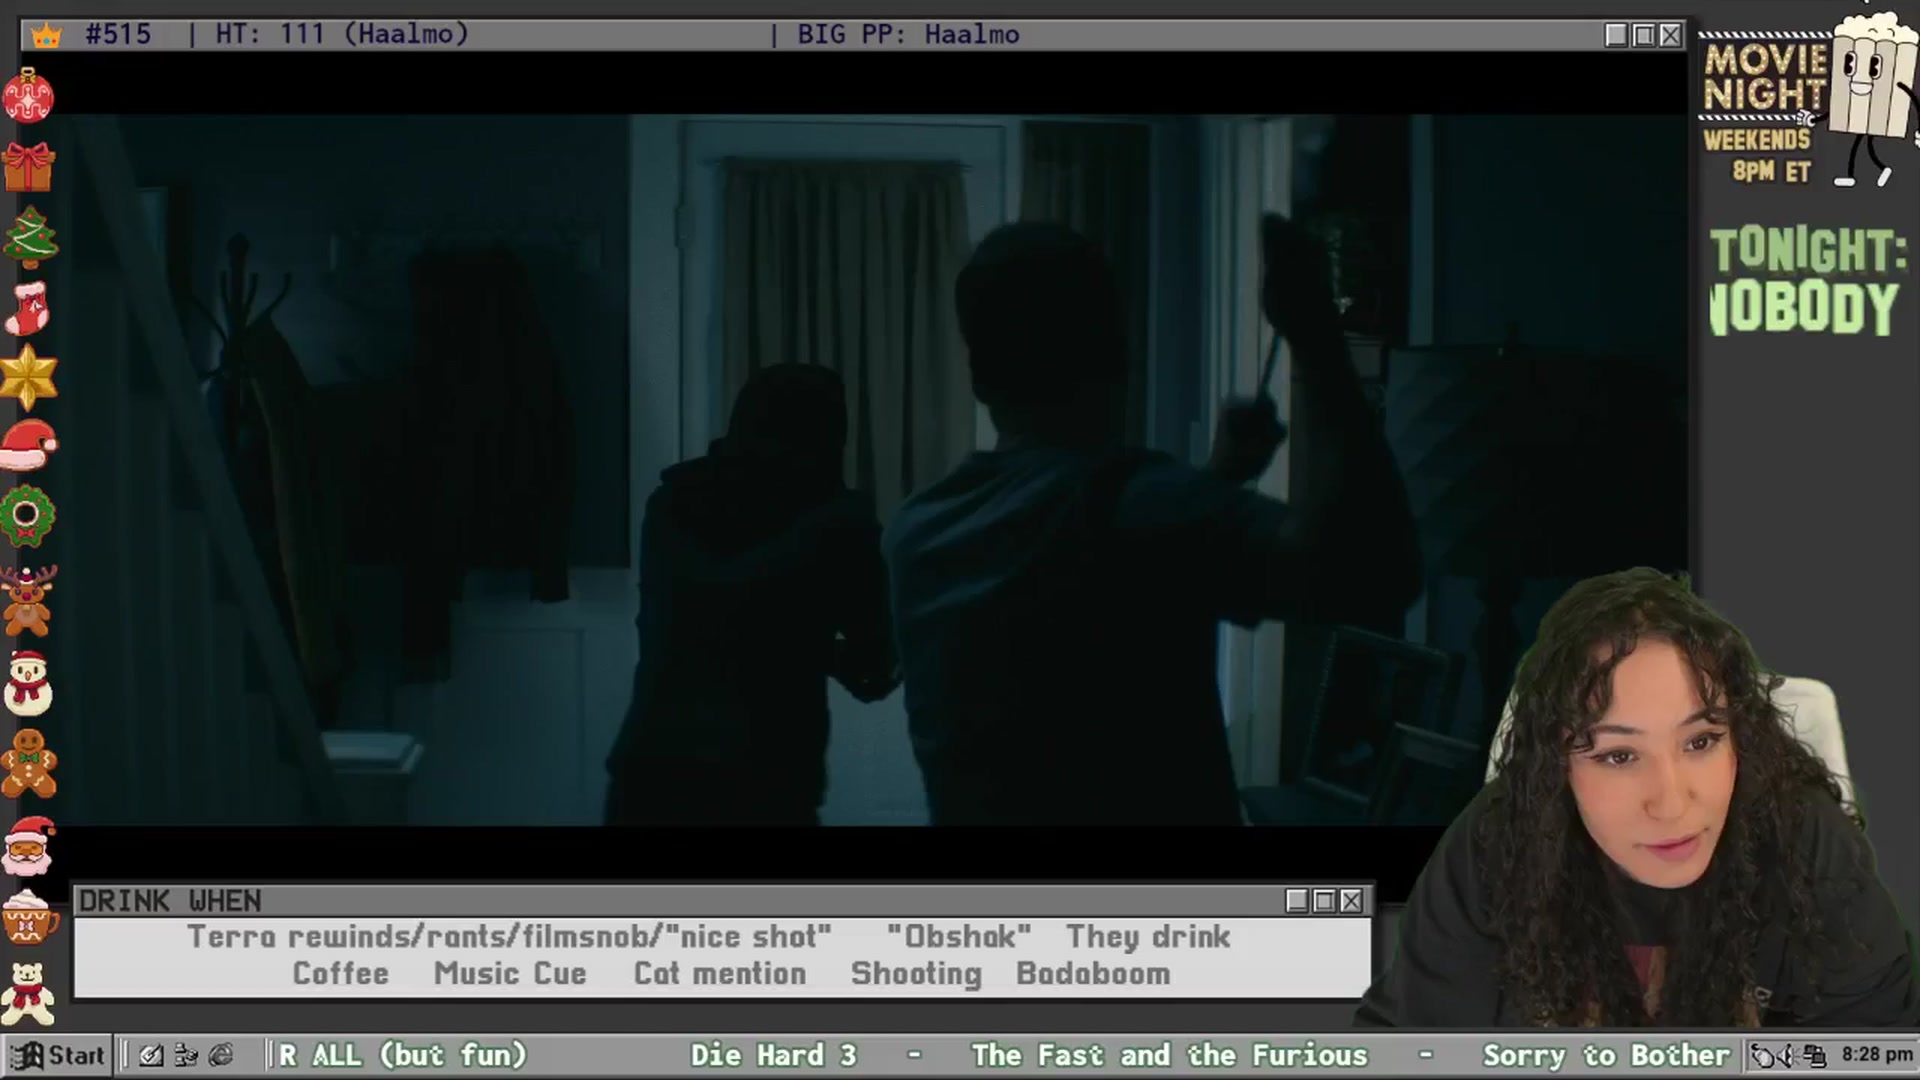Launch Internet Explorer from quick launch
The width and height of the screenshot is (1920, 1080).
[221, 1055]
